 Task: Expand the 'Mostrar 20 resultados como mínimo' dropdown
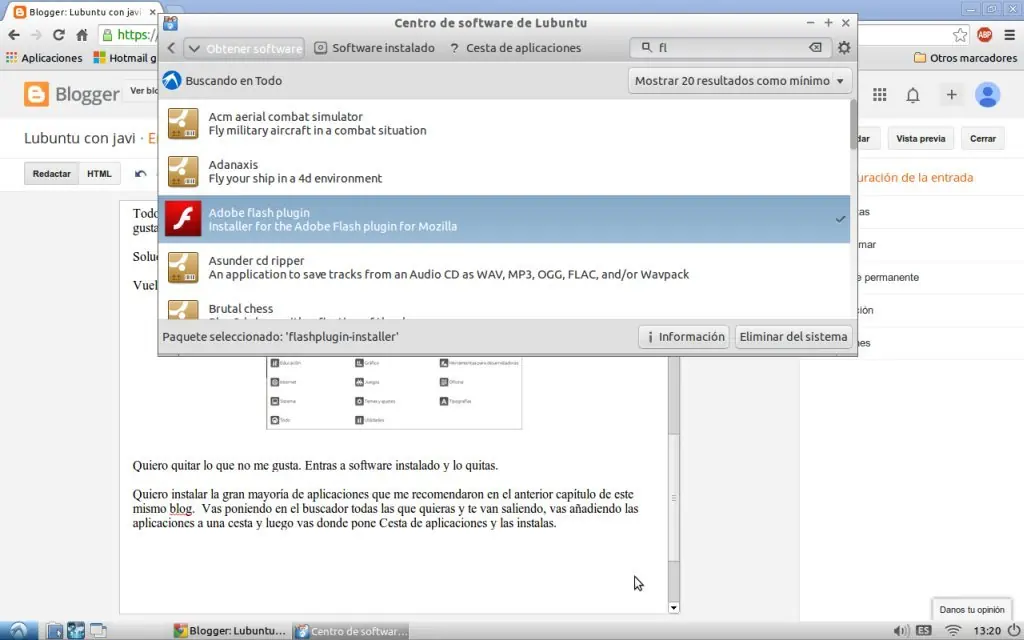(740, 81)
